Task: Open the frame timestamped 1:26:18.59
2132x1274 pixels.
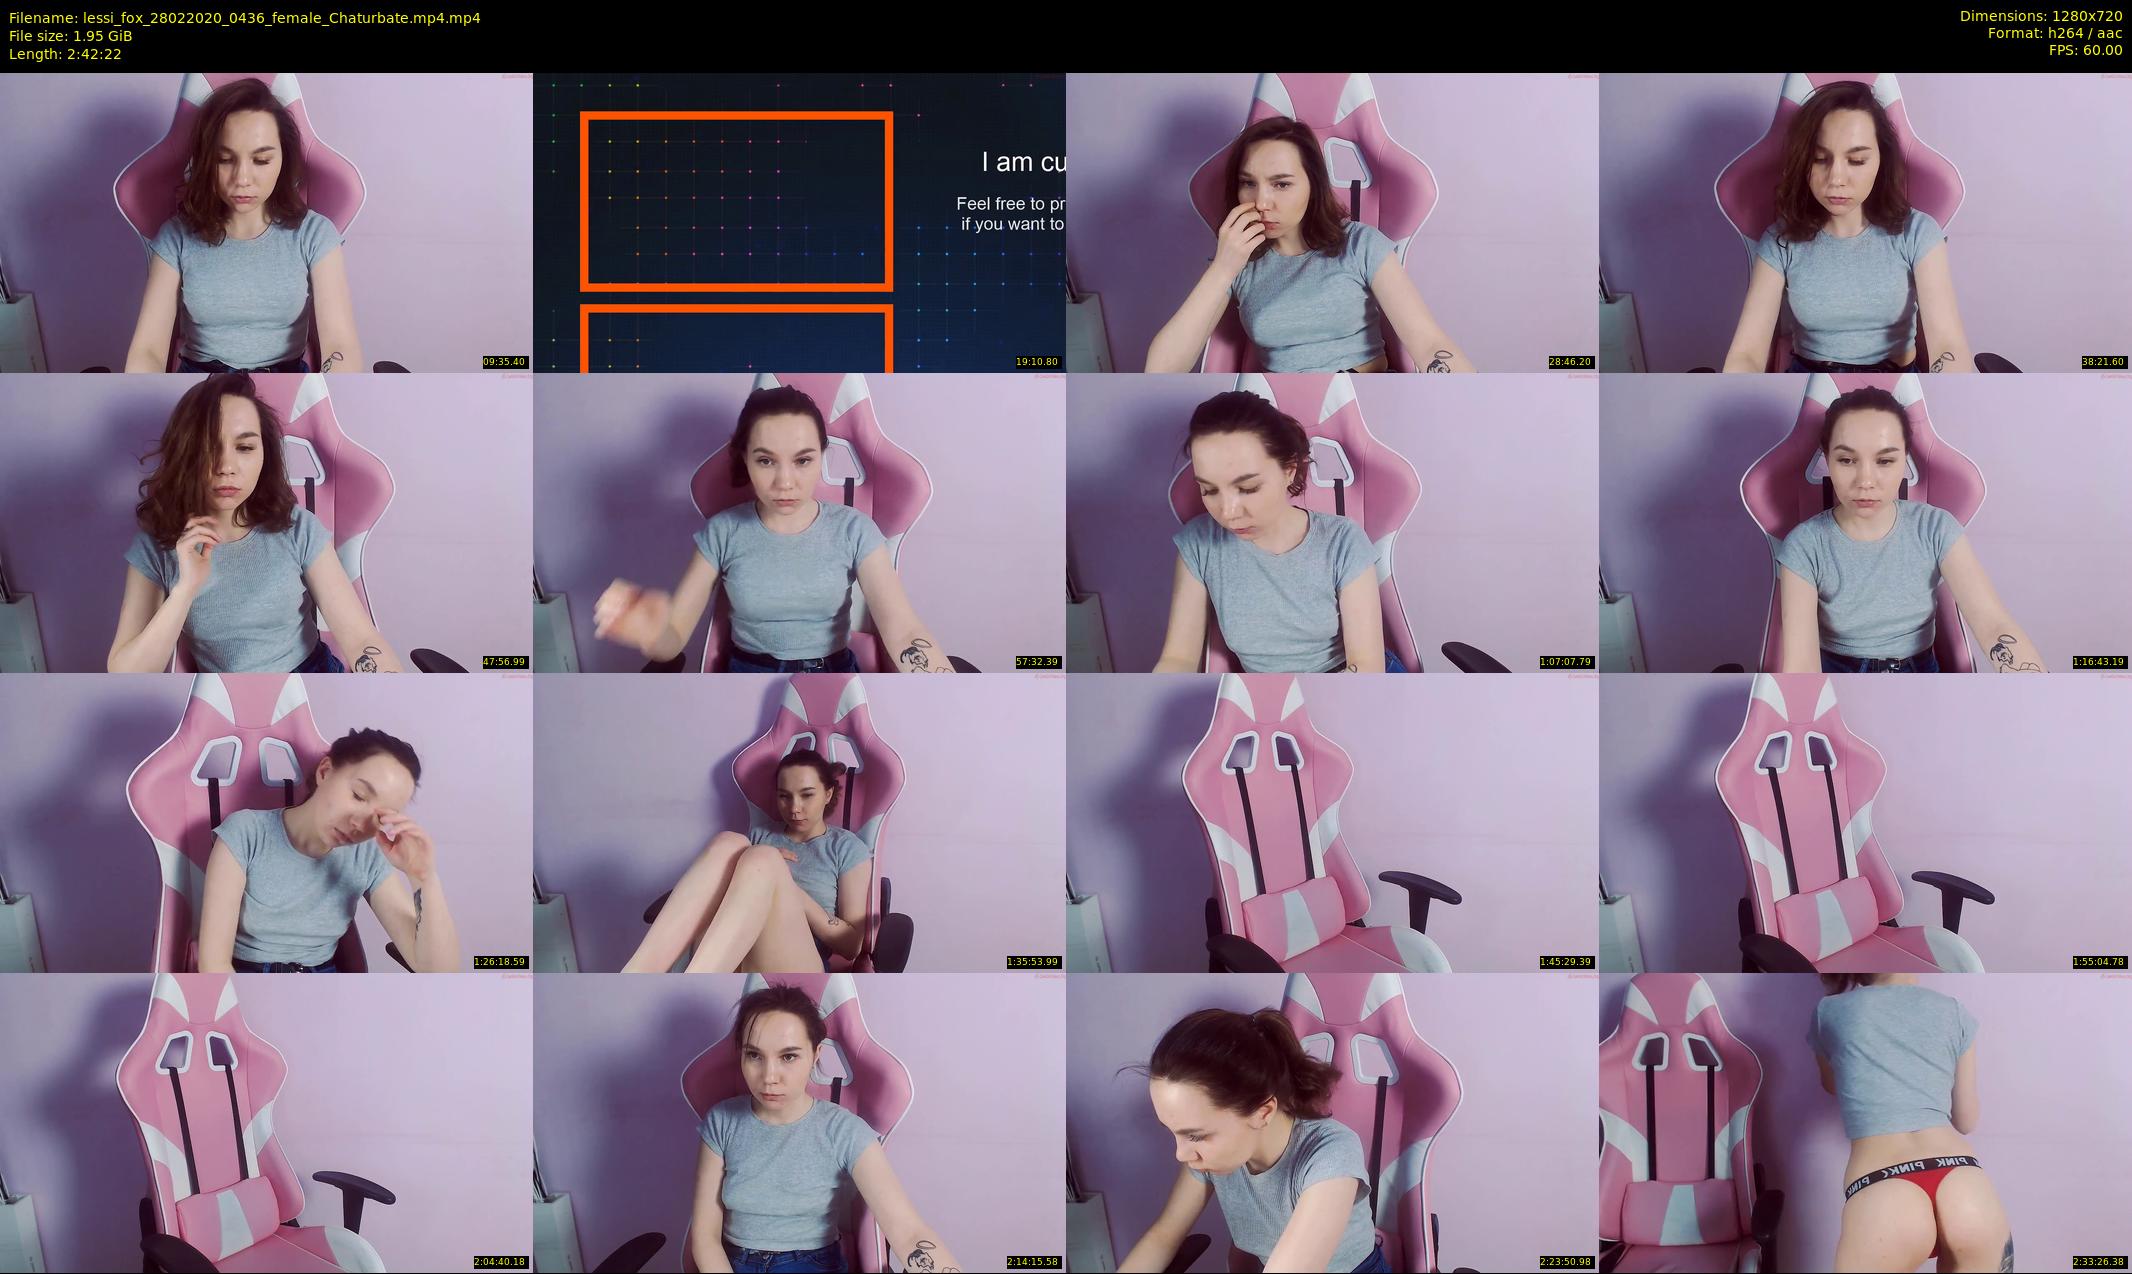Action: 266,822
